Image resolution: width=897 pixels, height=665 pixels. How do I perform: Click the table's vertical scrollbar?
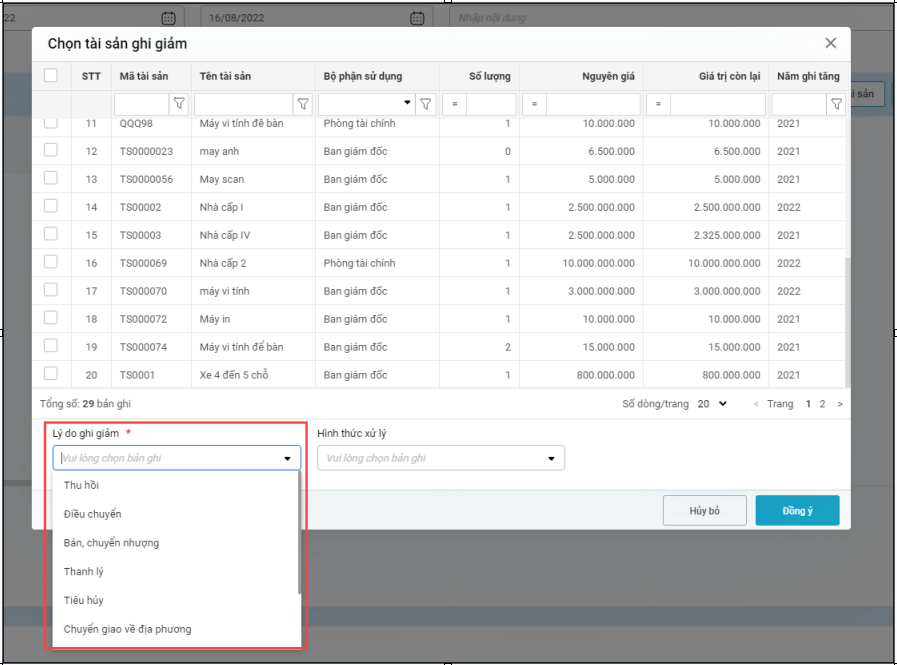coord(847,320)
